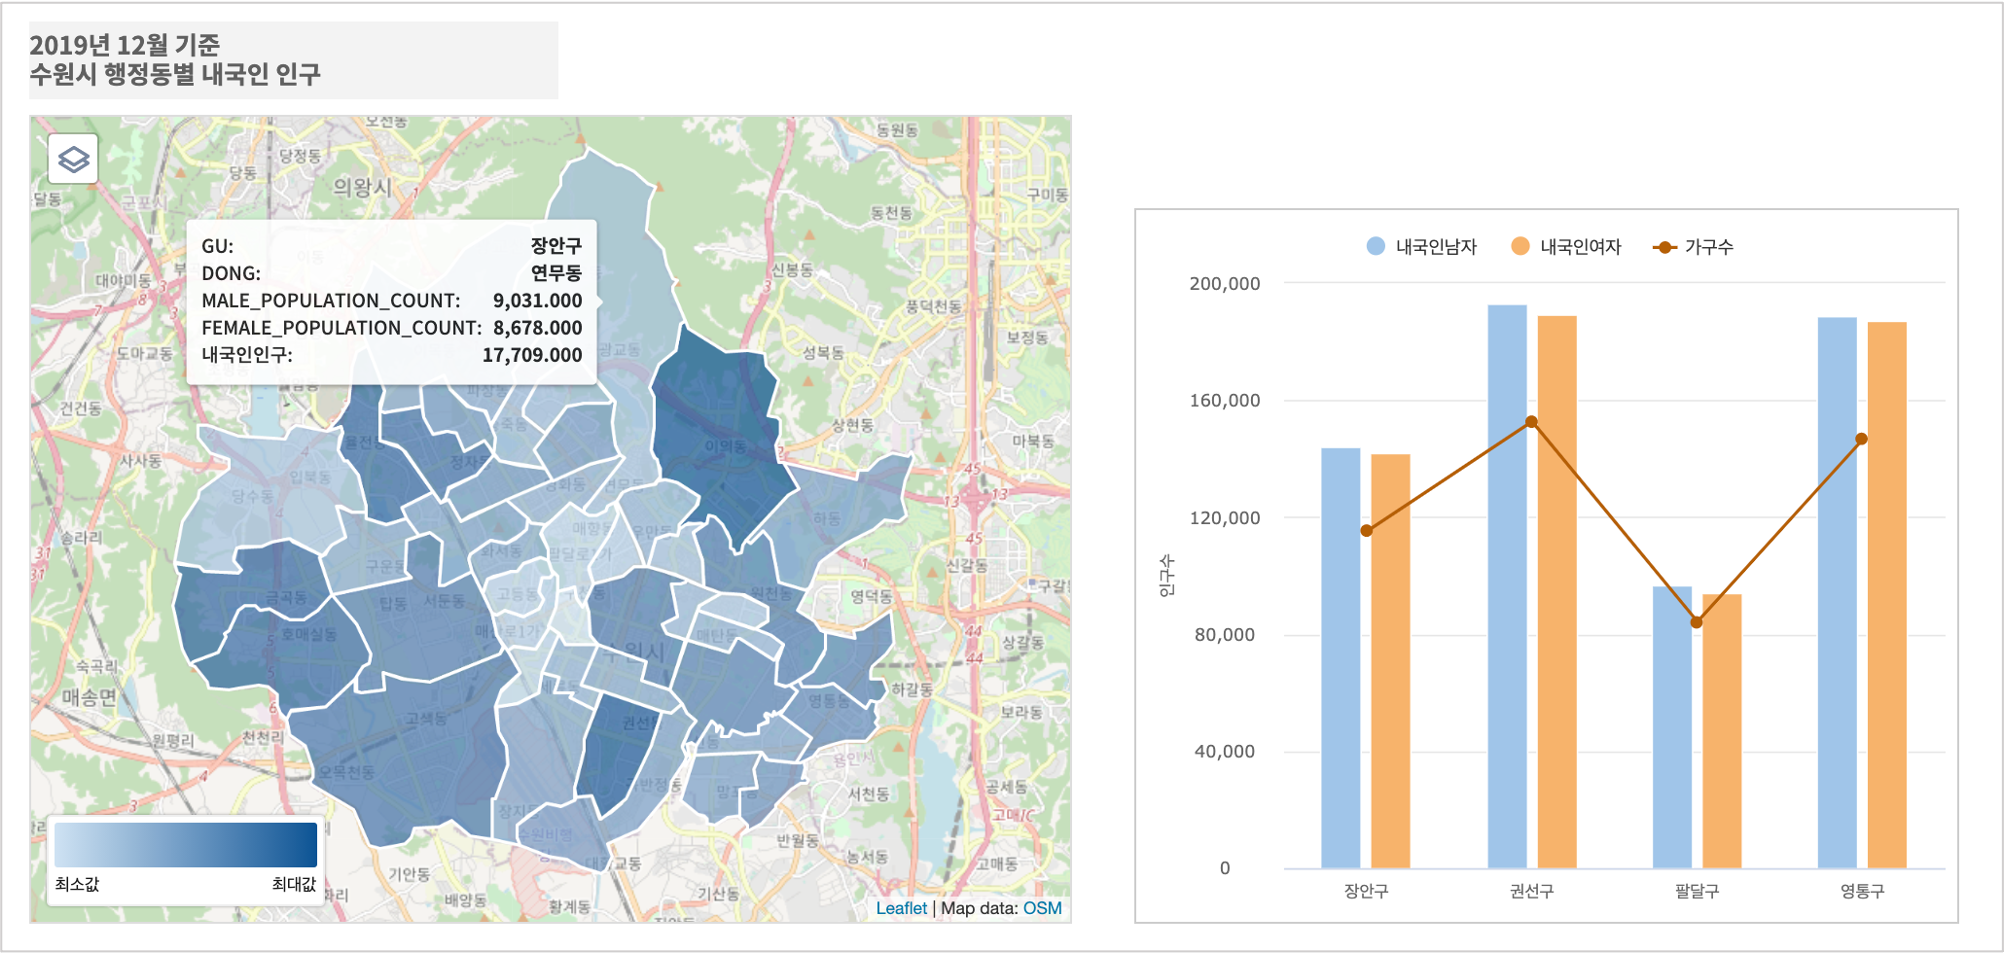
Task: Click the 160,000 y-axis value
Action: [1224, 401]
